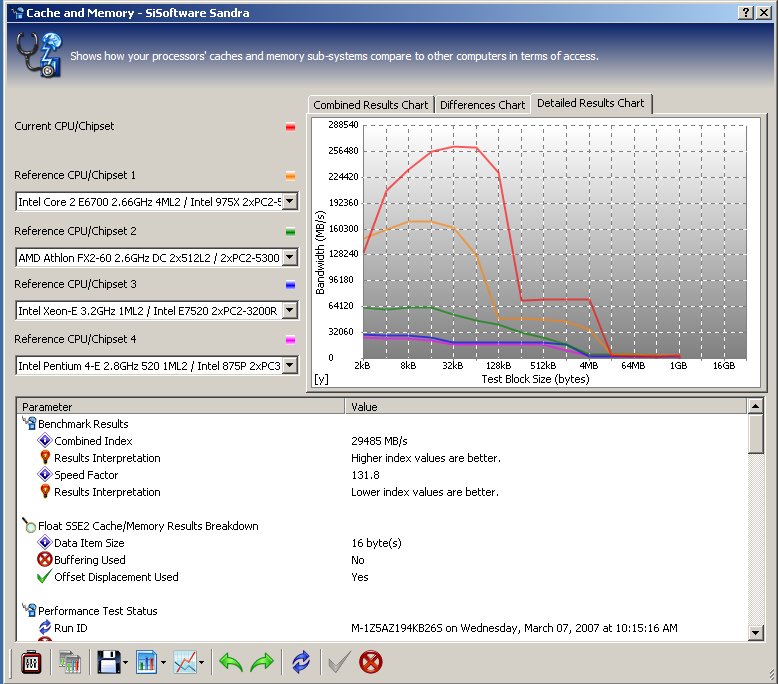This screenshot has width=778, height=684.
Task: Click the red X Buffering Used icon
Action: point(45,559)
